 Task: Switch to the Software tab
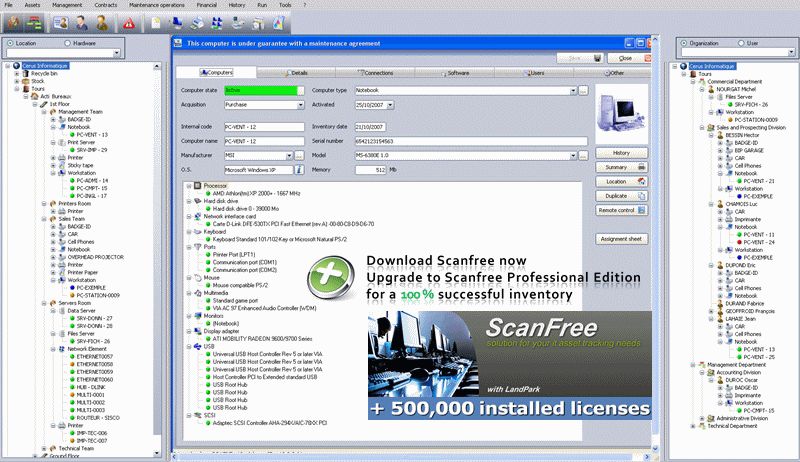[x=455, y=73]
